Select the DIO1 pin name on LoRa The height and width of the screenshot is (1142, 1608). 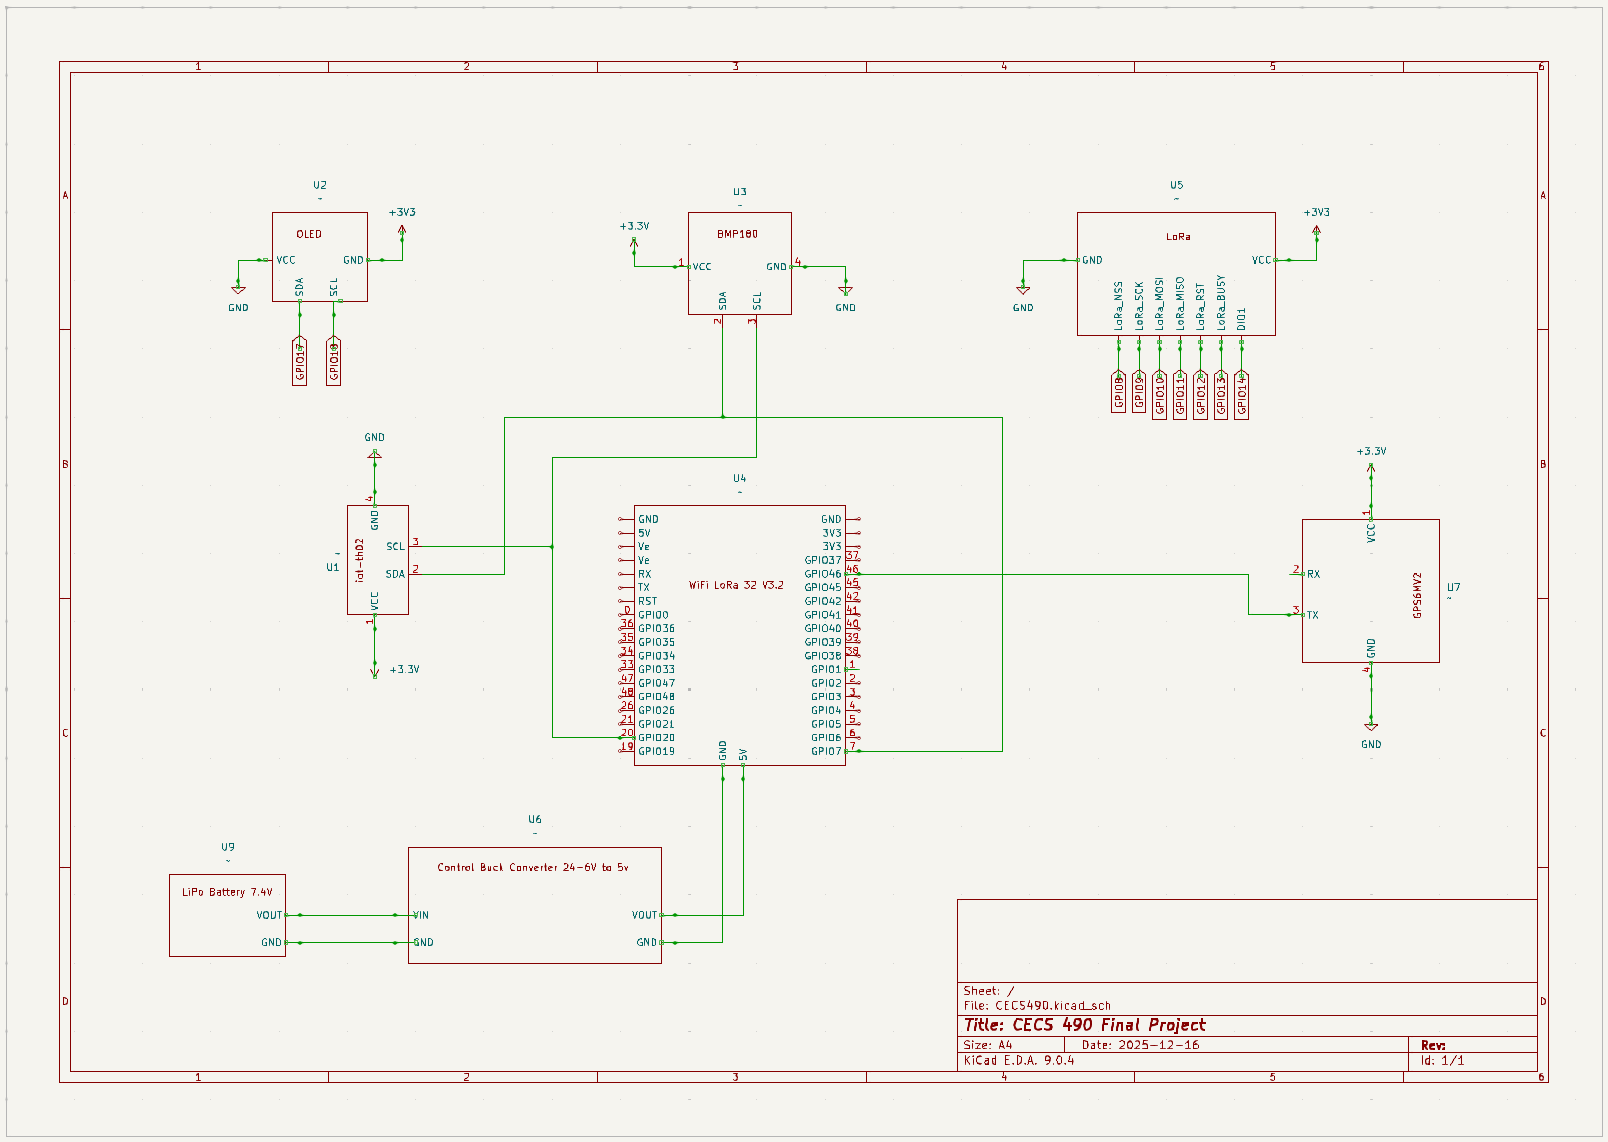point(1242,319)
